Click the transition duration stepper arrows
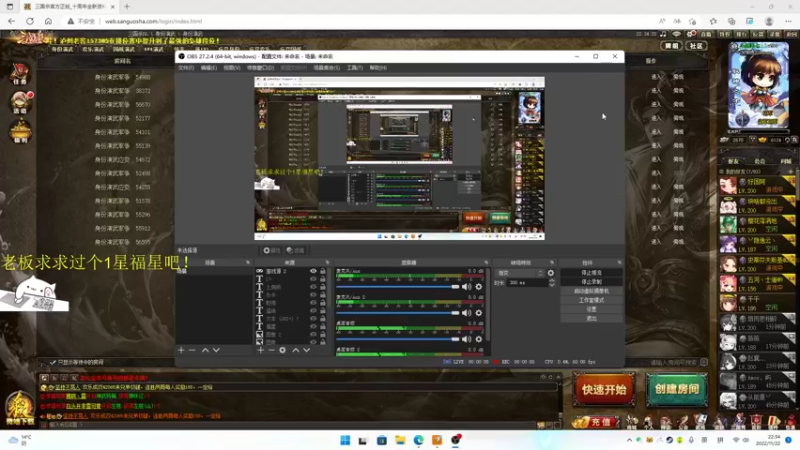 pyautogui.click(x=552, y=282)
